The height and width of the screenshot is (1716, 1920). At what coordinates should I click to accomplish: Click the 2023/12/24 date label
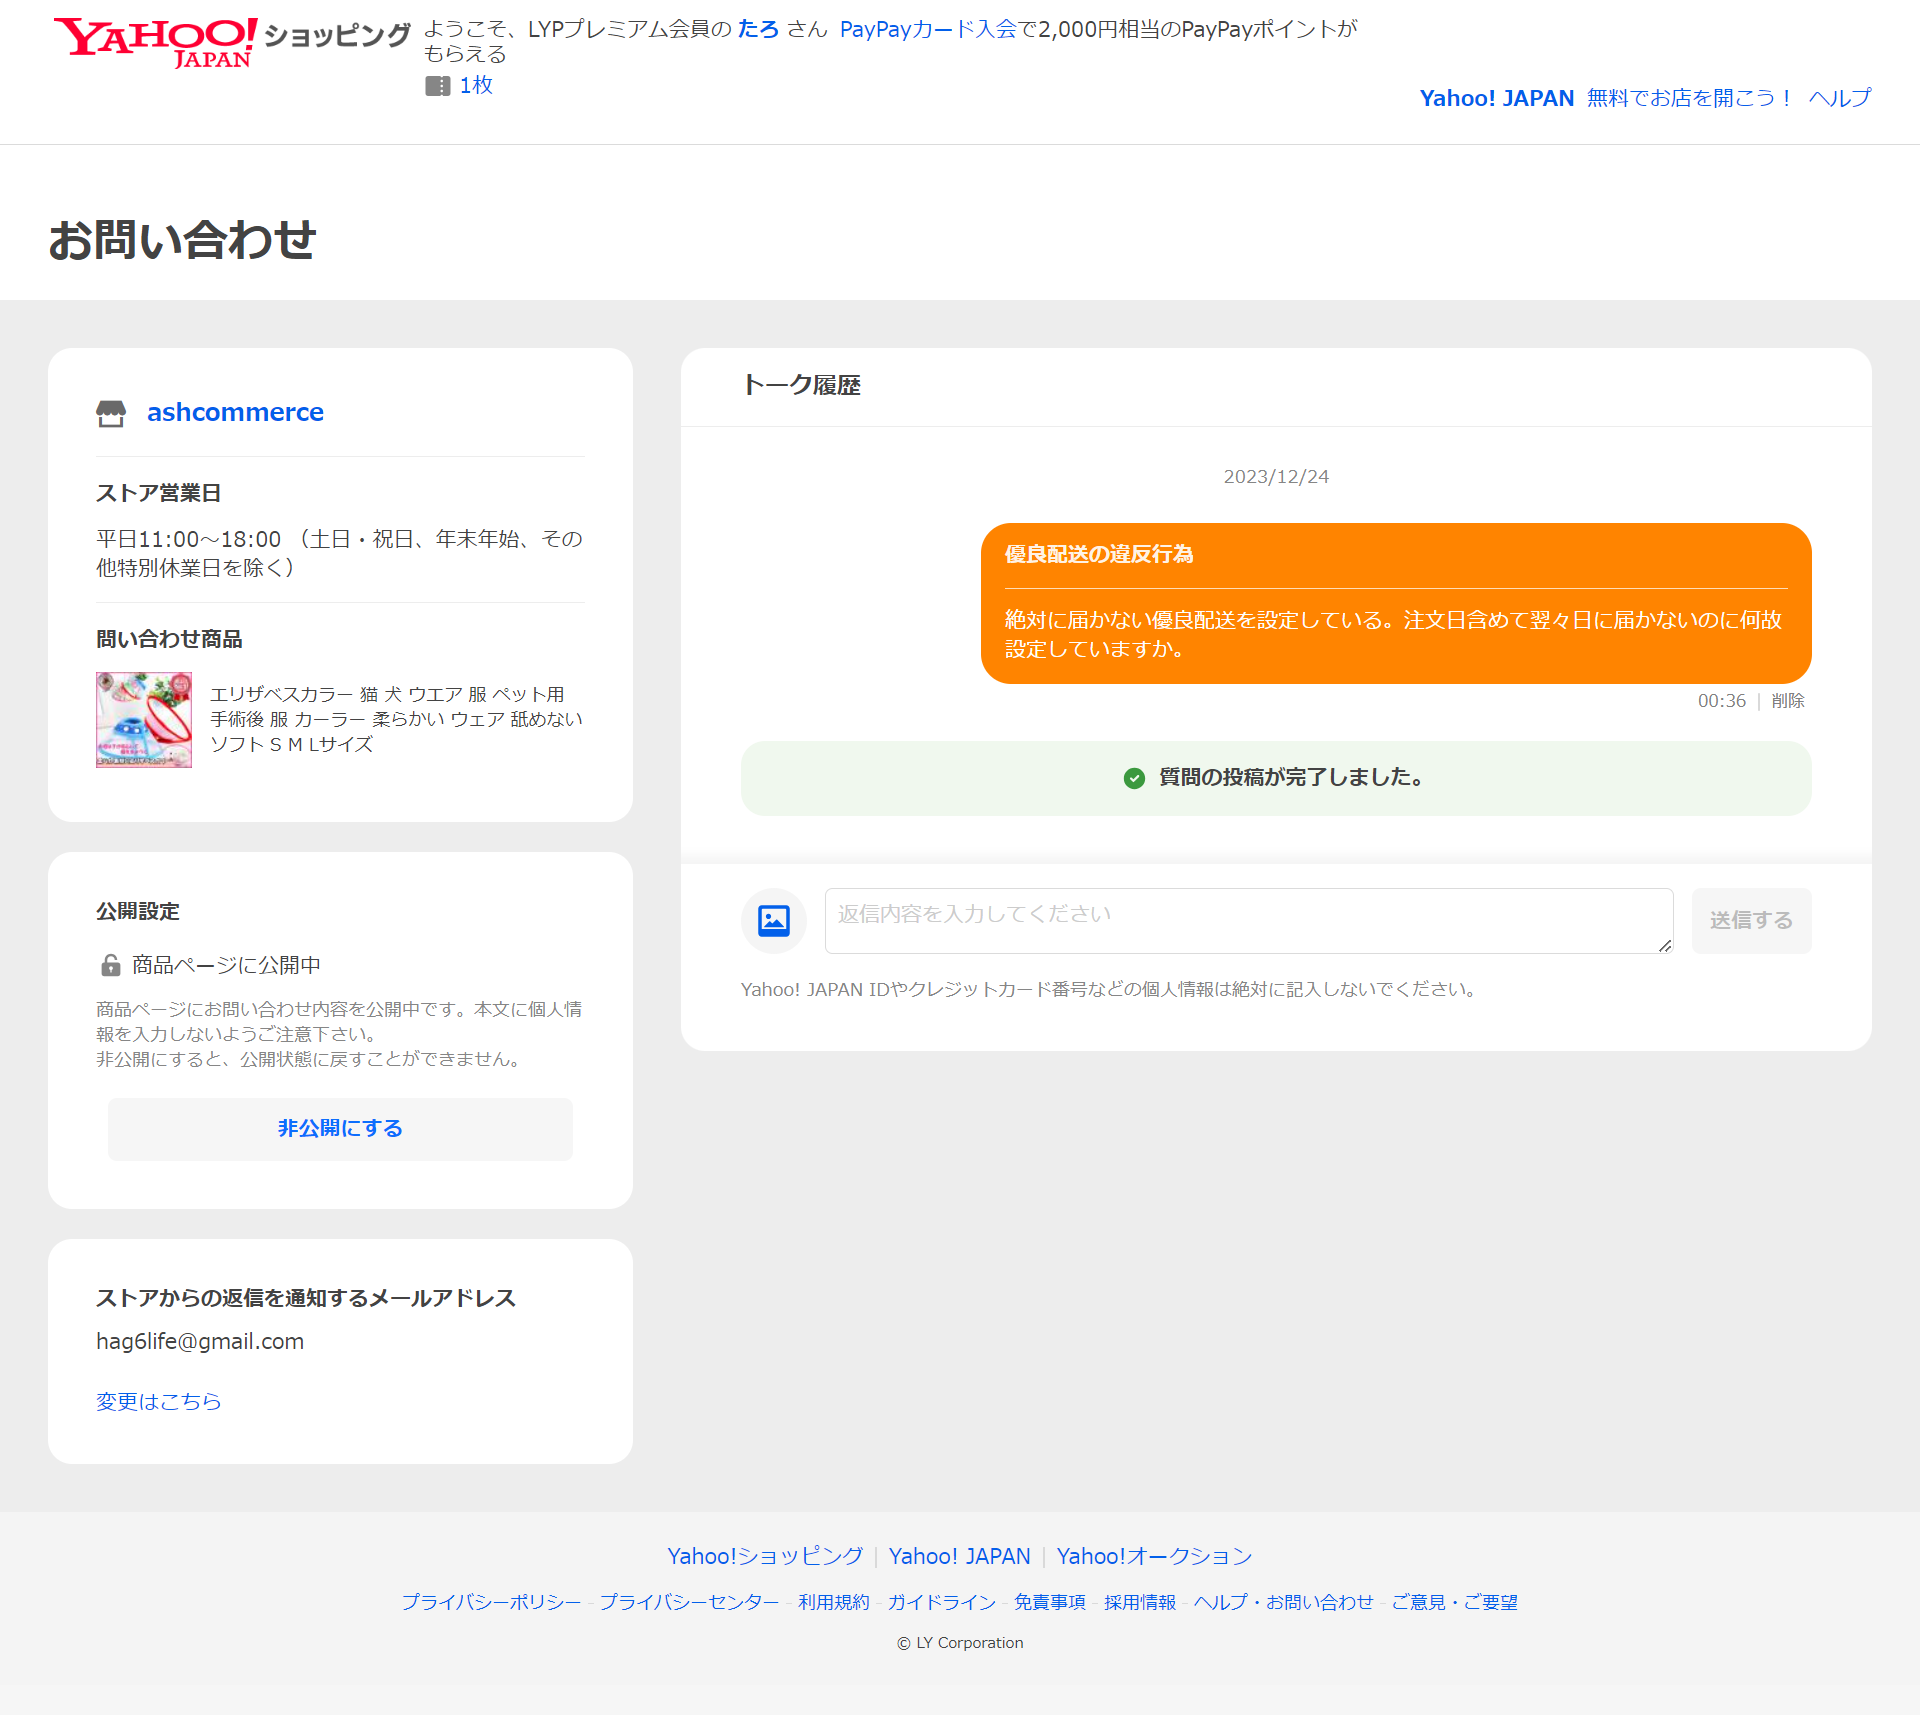point(1276,477)
